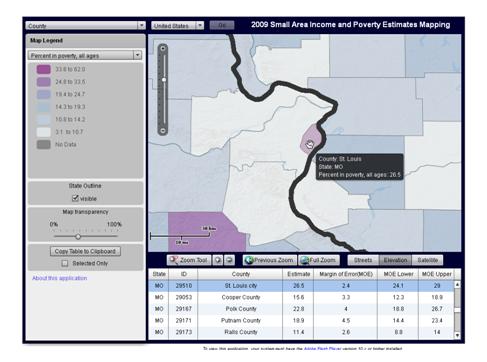The image size is (487, 362).
Task: Click the Full Zoom globe button
Action: [319, 260]
